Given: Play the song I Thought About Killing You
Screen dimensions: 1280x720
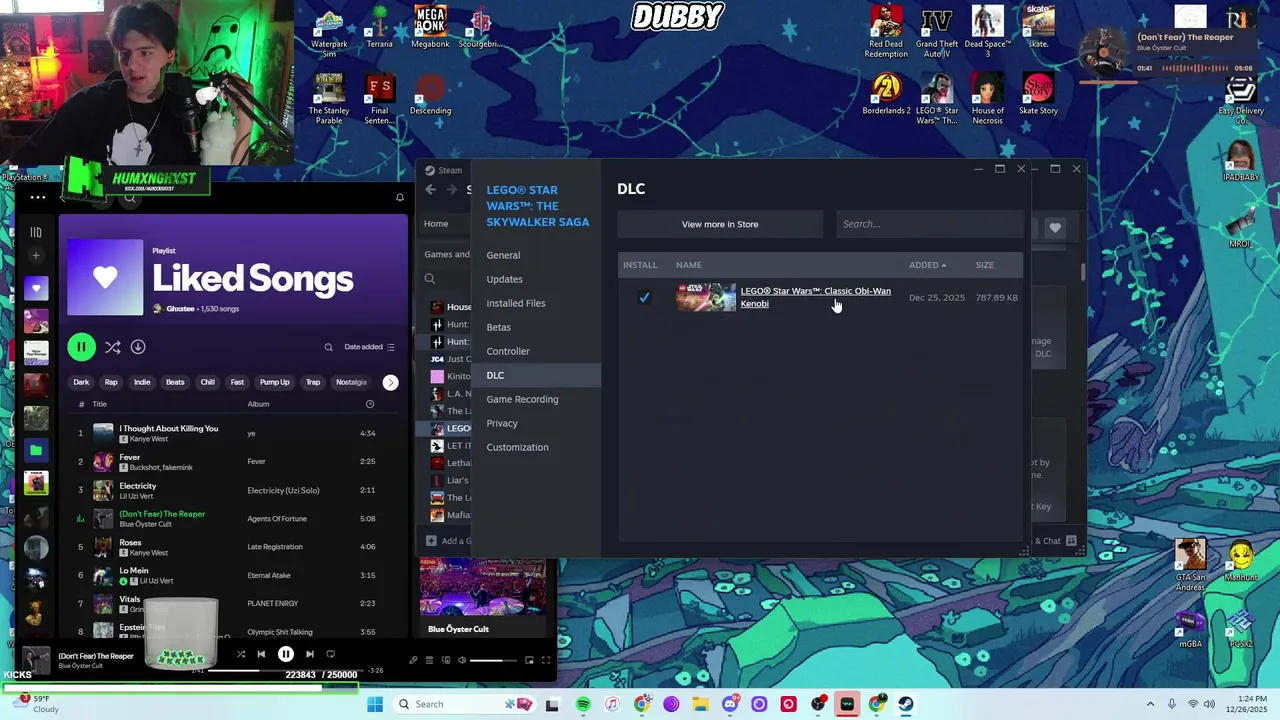Looking at the screenshot, I should tap(168, 428).
